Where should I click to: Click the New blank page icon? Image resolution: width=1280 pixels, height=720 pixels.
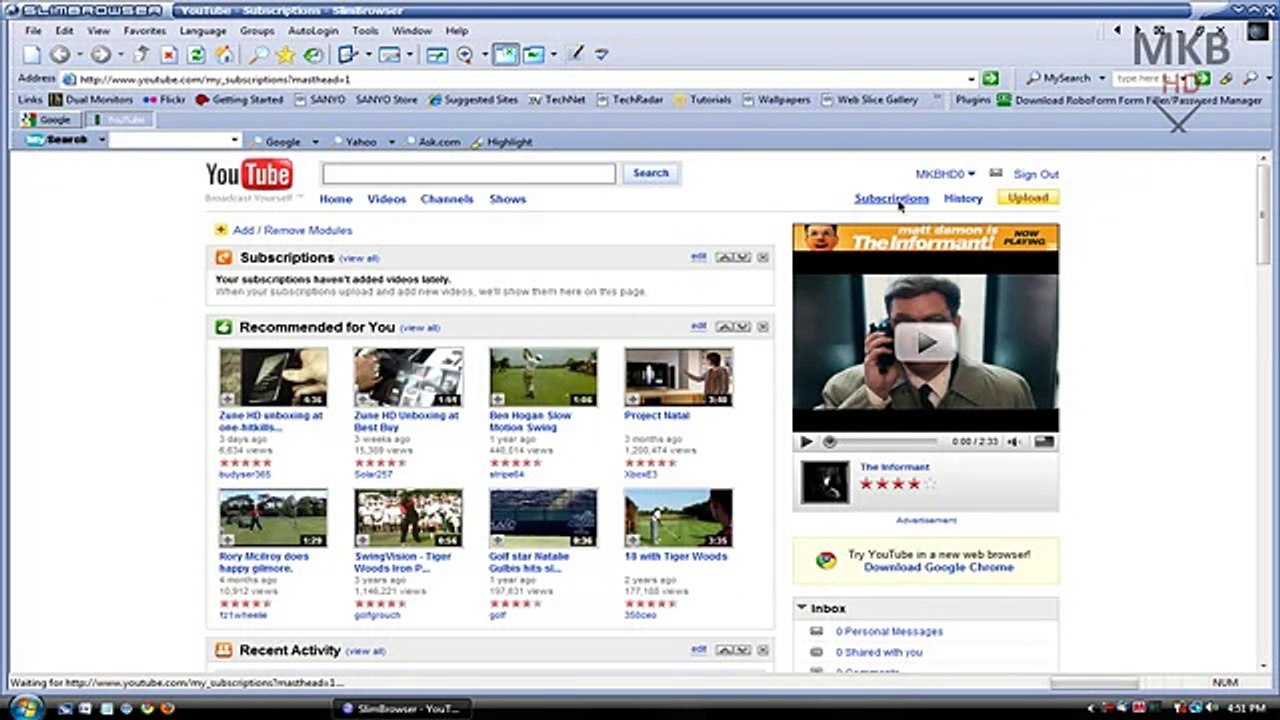(x=32, y=55)
